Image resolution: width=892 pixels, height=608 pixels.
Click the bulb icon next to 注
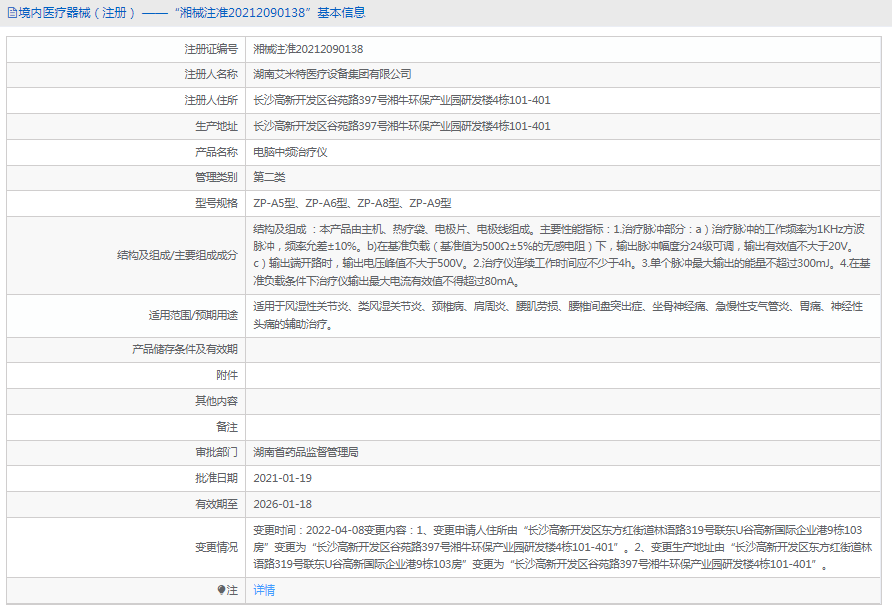(x=221, y=590)
